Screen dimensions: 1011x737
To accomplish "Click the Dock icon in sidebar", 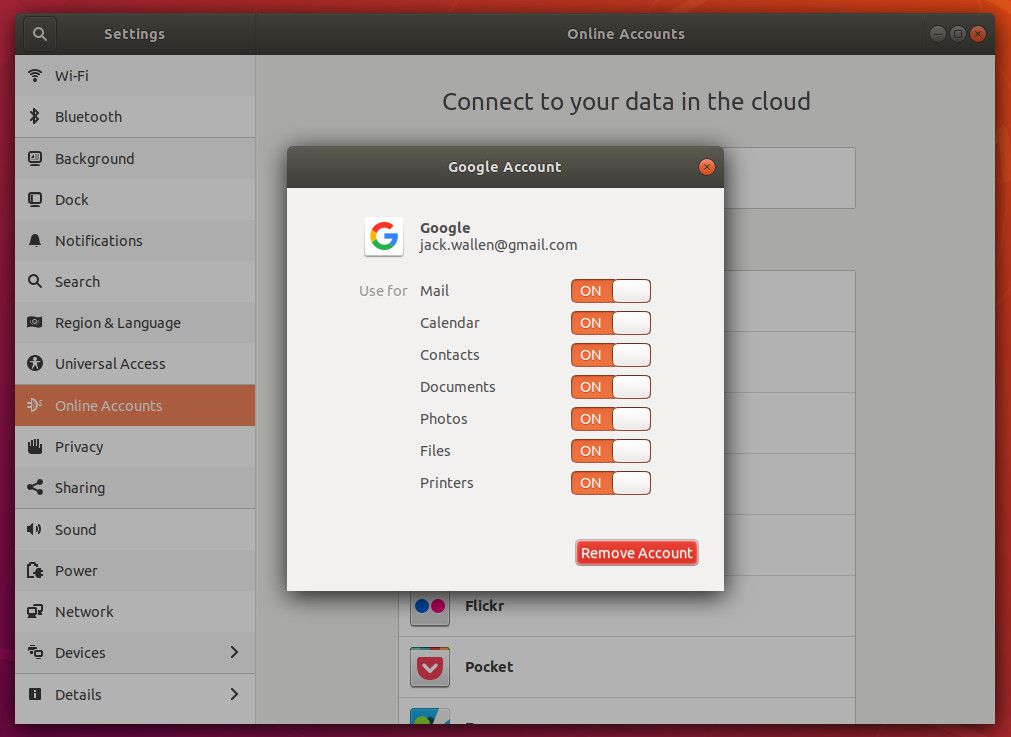I will pos(35,199).
